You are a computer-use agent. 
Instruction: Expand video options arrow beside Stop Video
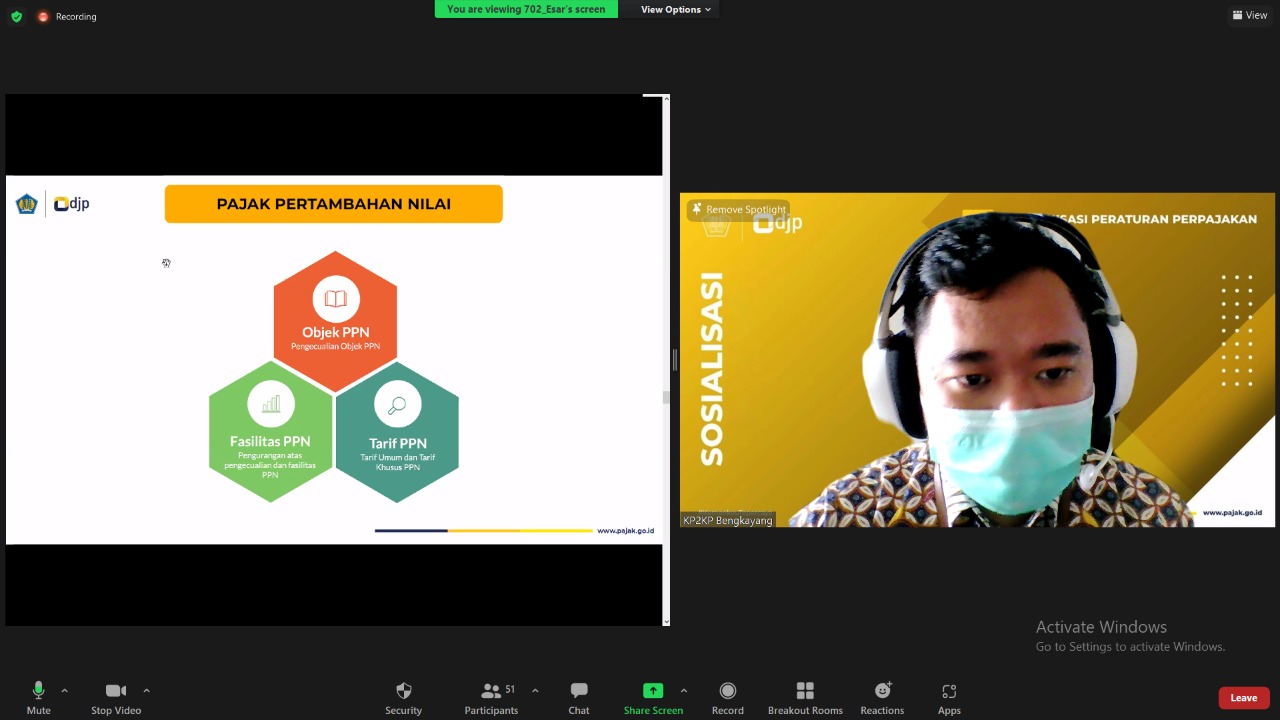coord(146,690)
